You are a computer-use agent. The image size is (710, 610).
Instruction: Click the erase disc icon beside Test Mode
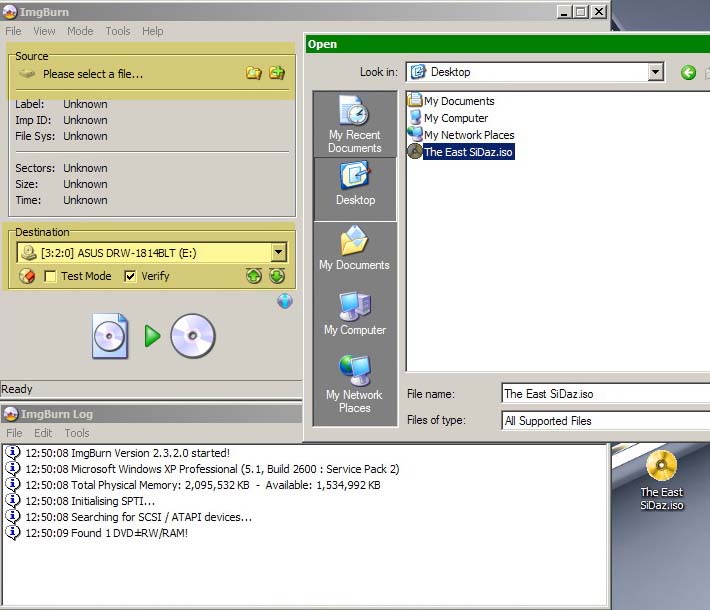pyautogui.click(x=27, y=276)
